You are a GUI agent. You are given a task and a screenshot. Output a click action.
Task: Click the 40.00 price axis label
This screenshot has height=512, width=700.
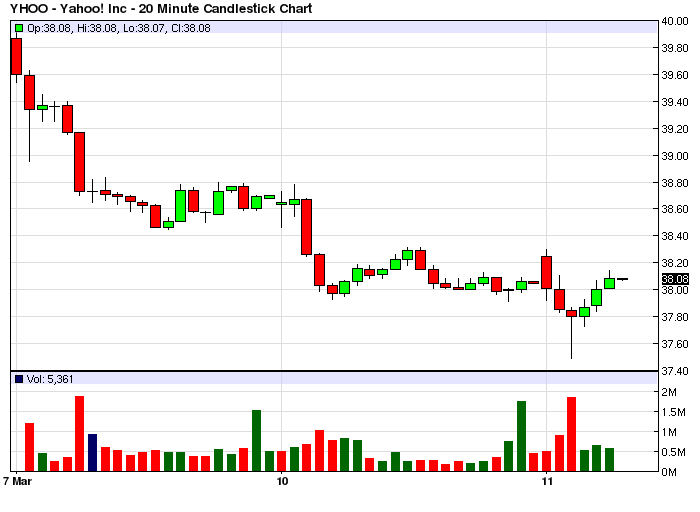[x=675, y=21]
